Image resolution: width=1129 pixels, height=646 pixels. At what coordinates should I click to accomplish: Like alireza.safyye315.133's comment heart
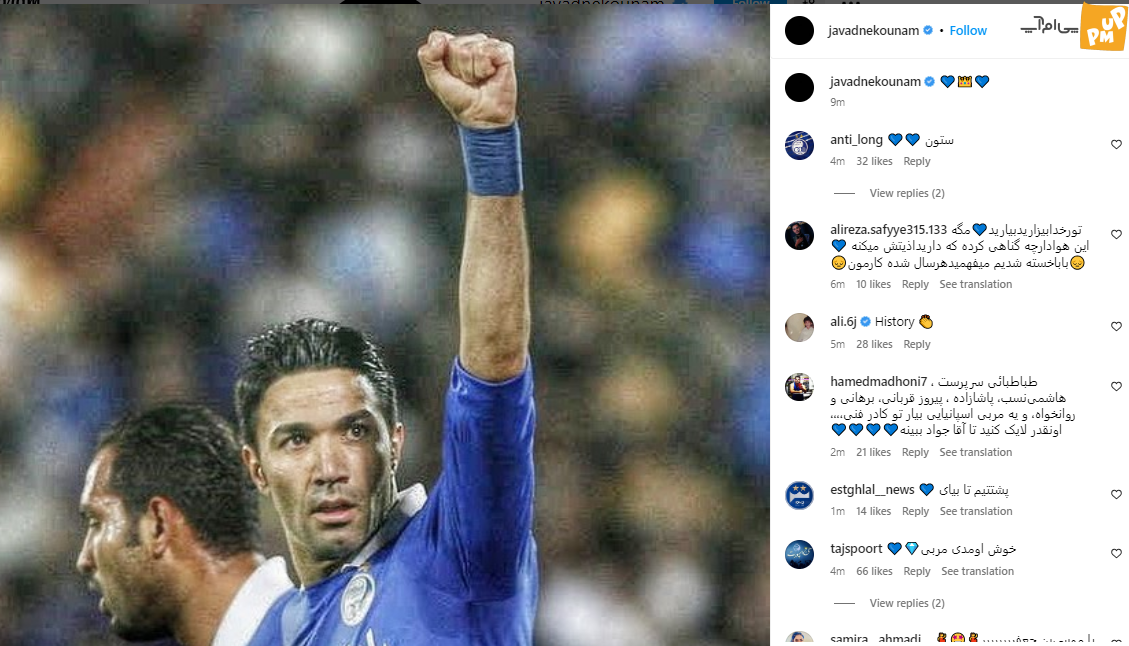[1116, 235]
